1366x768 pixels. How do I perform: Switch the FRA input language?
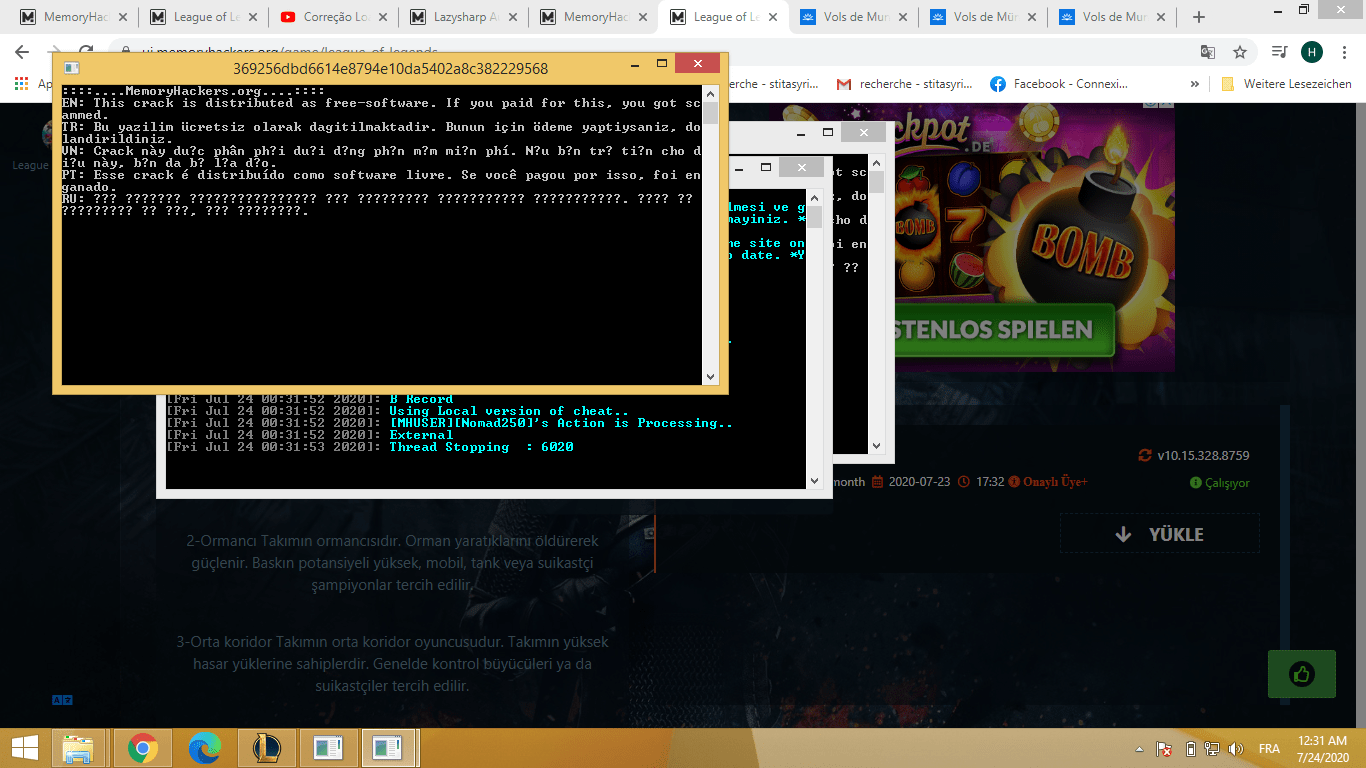click(x=1269, y=749)
